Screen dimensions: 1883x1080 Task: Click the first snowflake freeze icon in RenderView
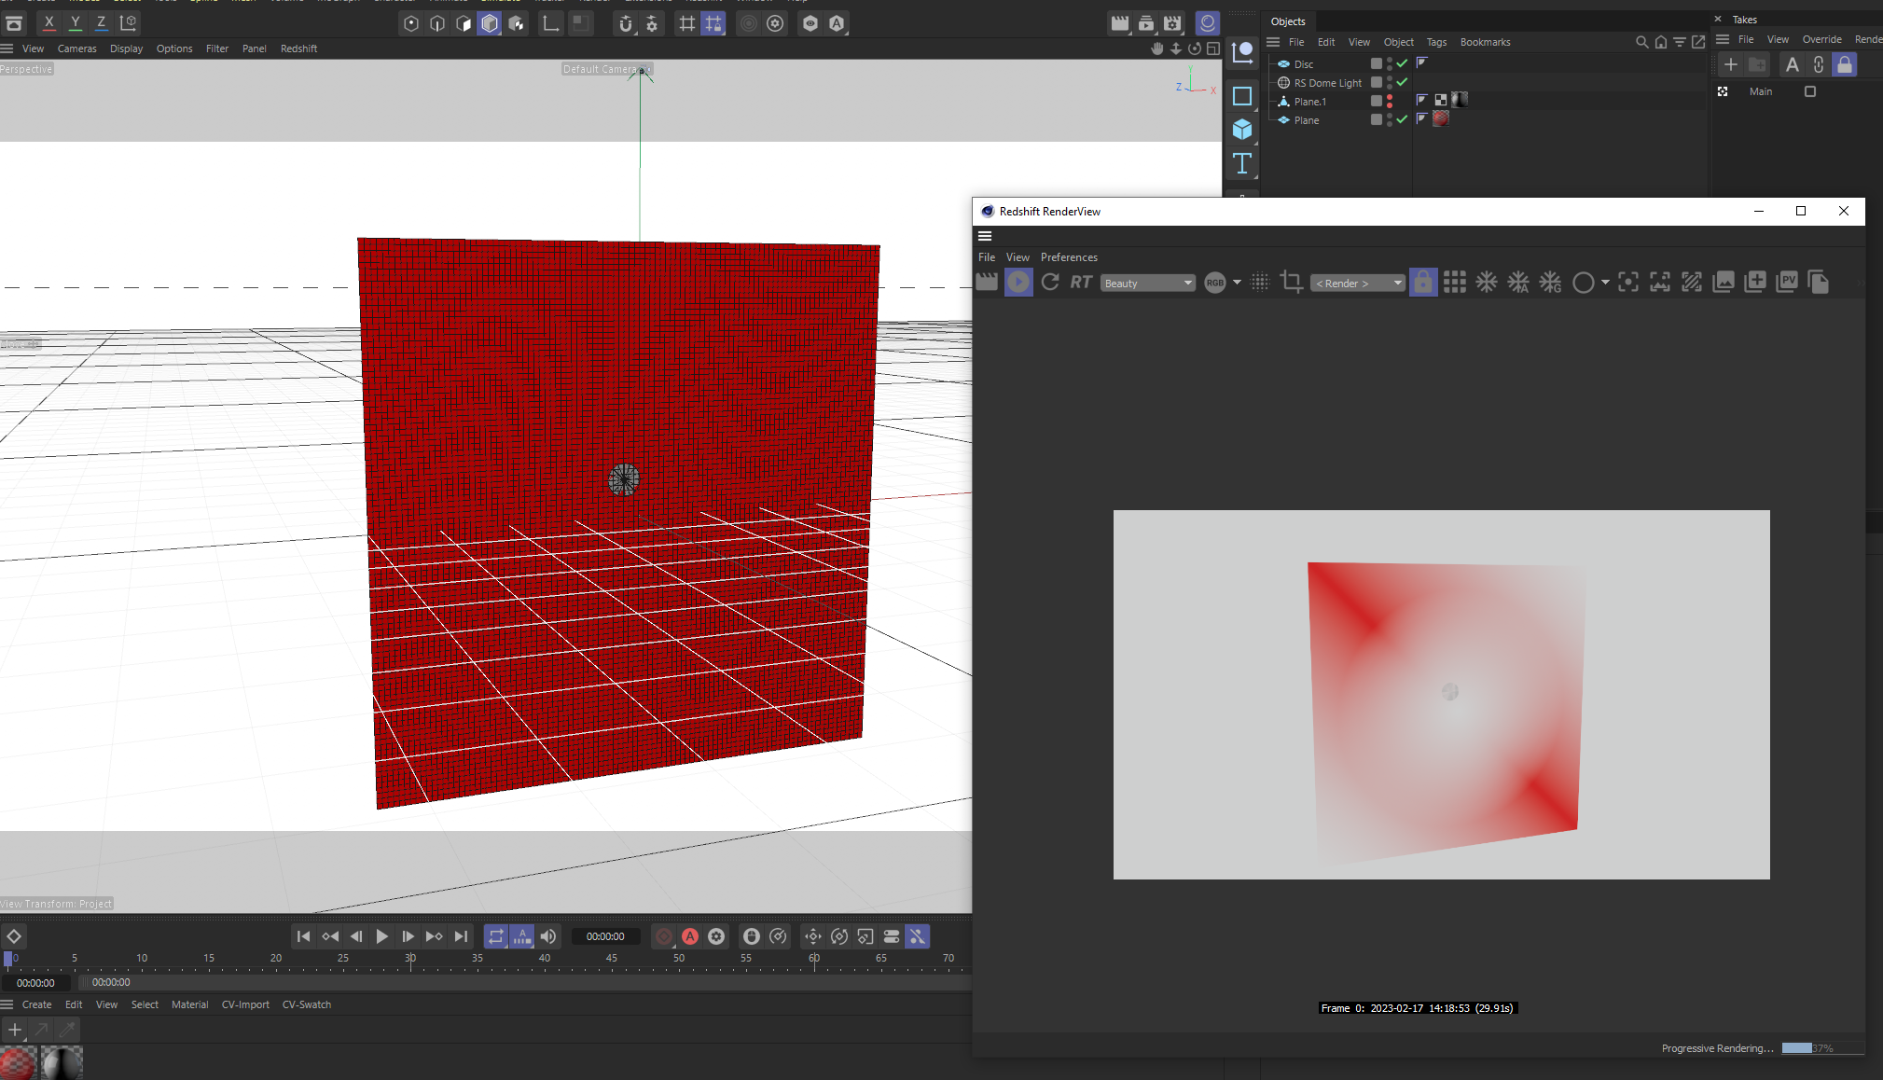coord(1486,283)
